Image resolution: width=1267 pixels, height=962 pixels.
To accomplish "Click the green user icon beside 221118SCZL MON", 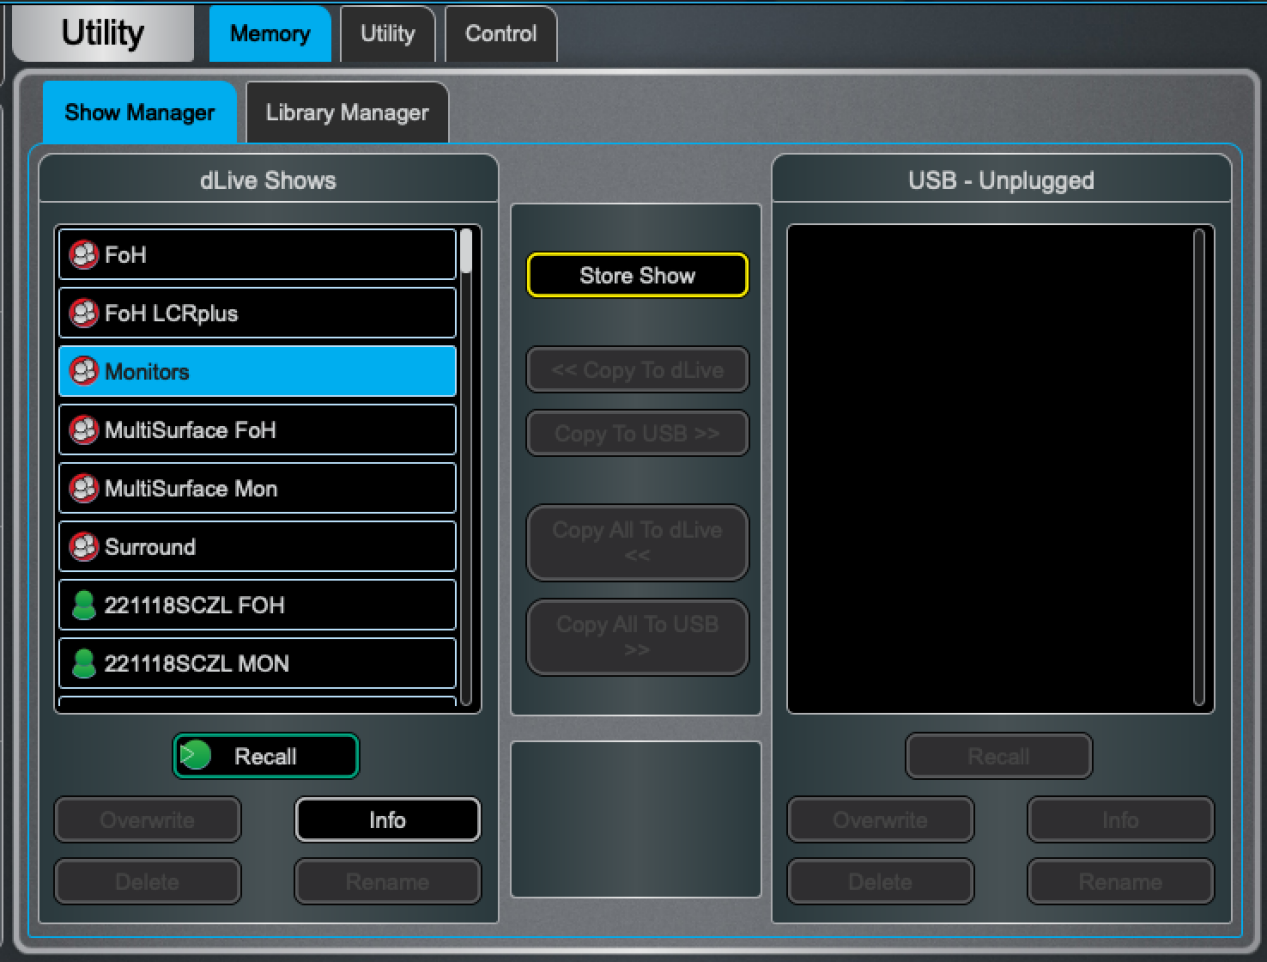I will (84, 663).
